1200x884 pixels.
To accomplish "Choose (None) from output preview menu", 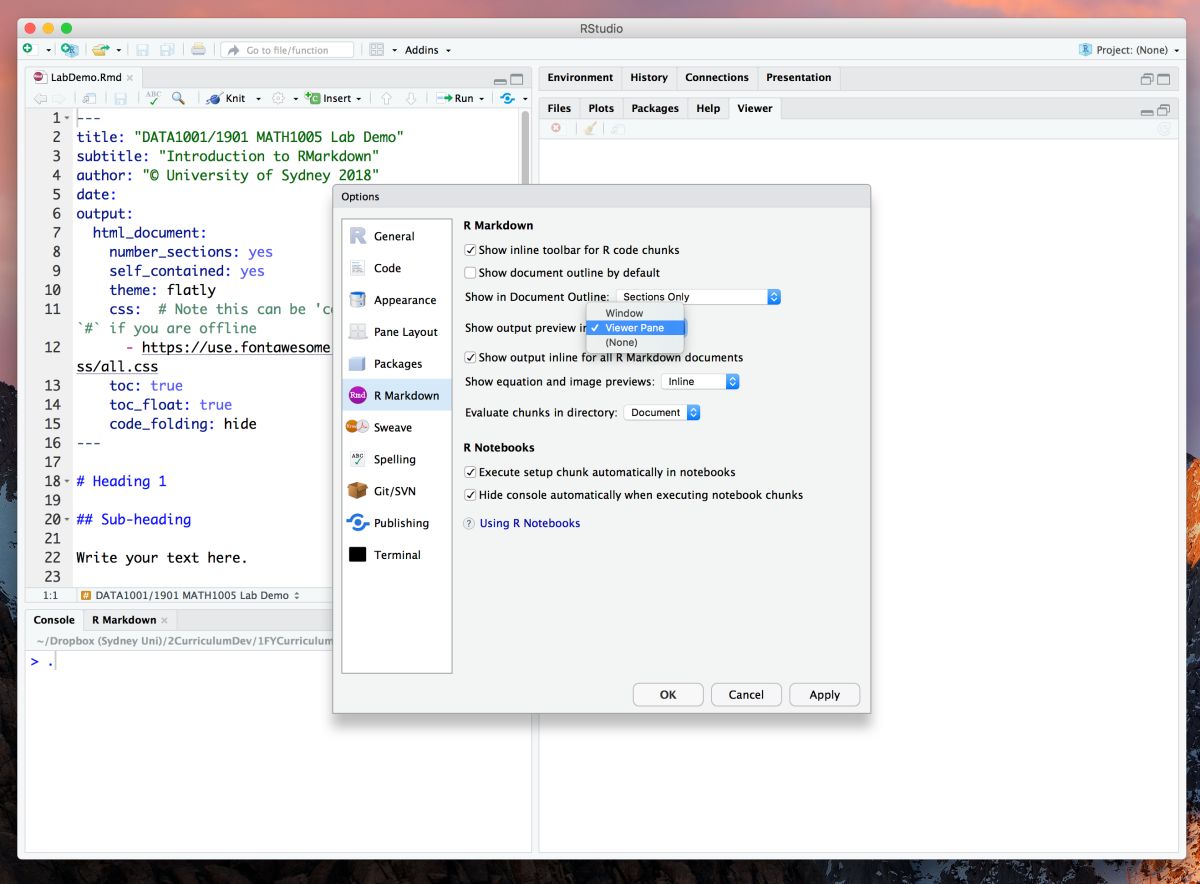I will tap(635, 342).
